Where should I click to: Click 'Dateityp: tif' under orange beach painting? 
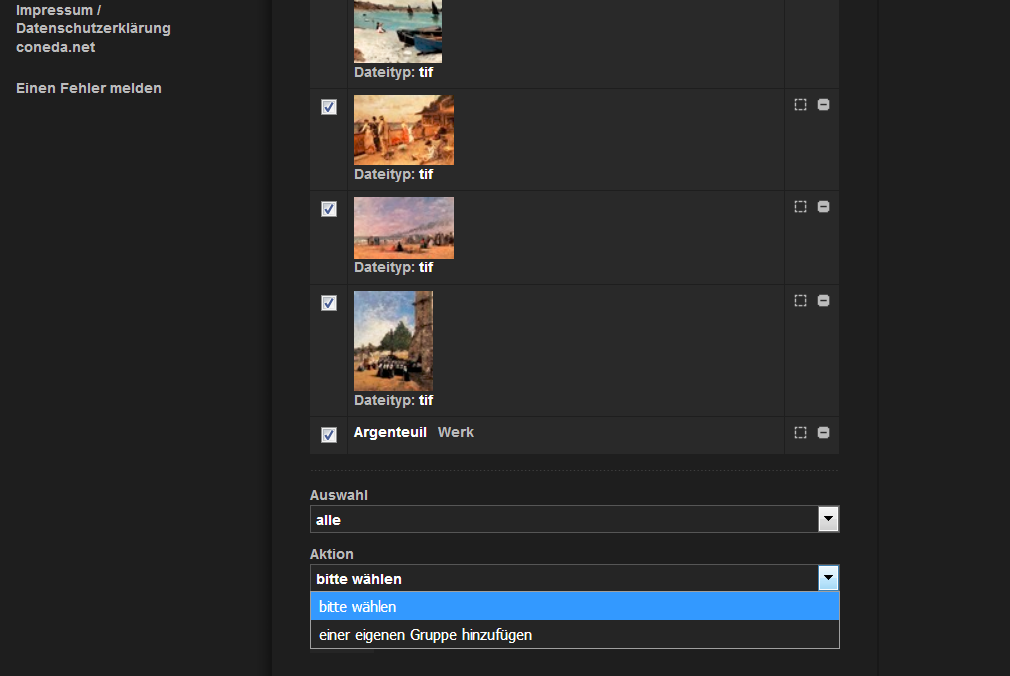pos(394,174)
